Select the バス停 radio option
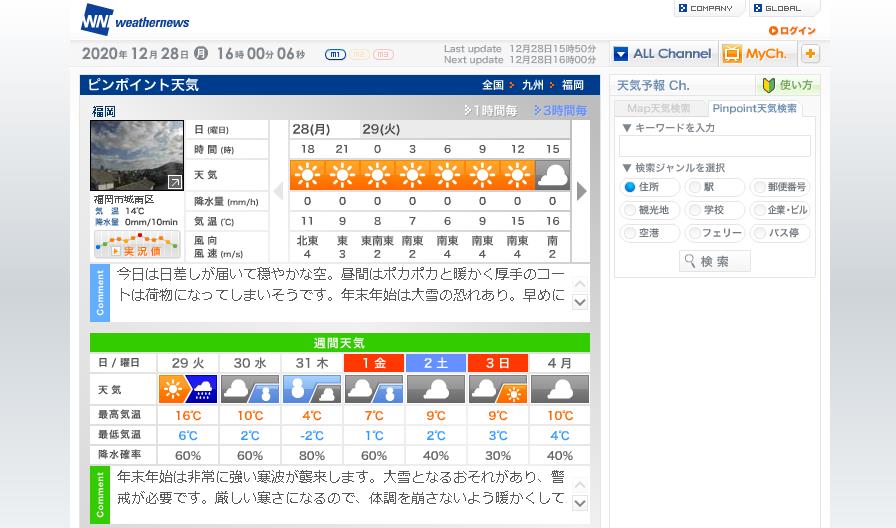The image size is (896, 528). [780, 233]
